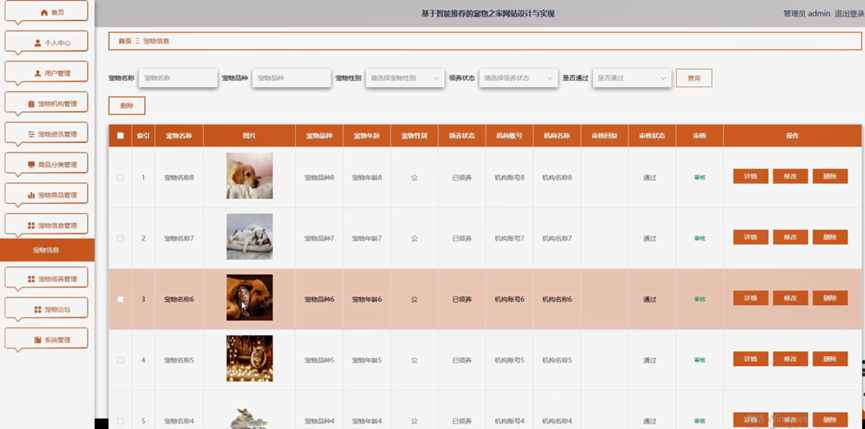Tick the select-all checkbox in the table header
865x429 pixels.
coord(120,136)
